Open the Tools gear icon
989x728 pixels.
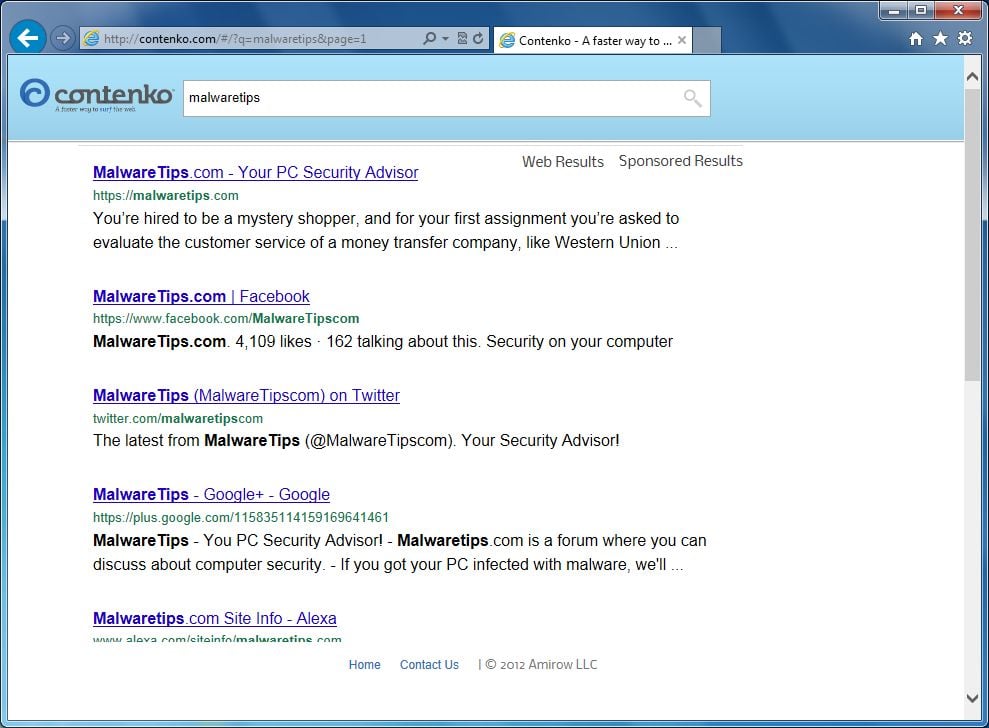[x=965, y=38]
